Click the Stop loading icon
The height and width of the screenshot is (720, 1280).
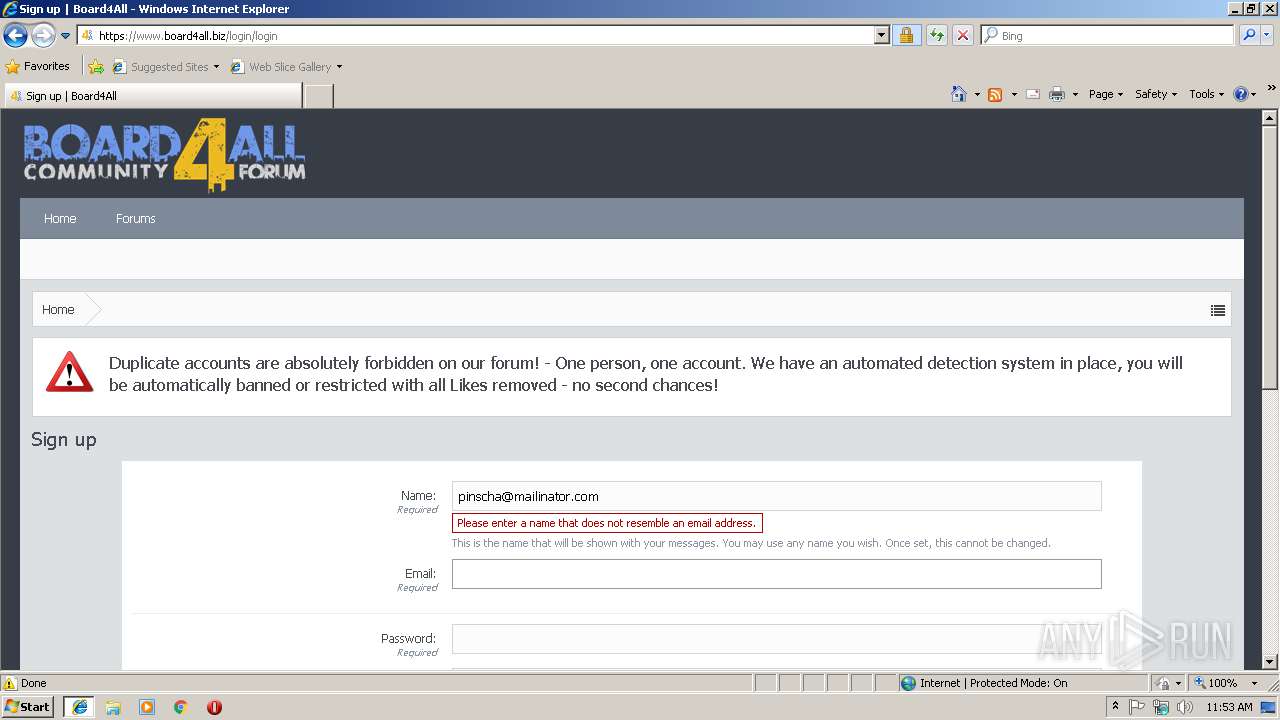(x=962, y=35)
